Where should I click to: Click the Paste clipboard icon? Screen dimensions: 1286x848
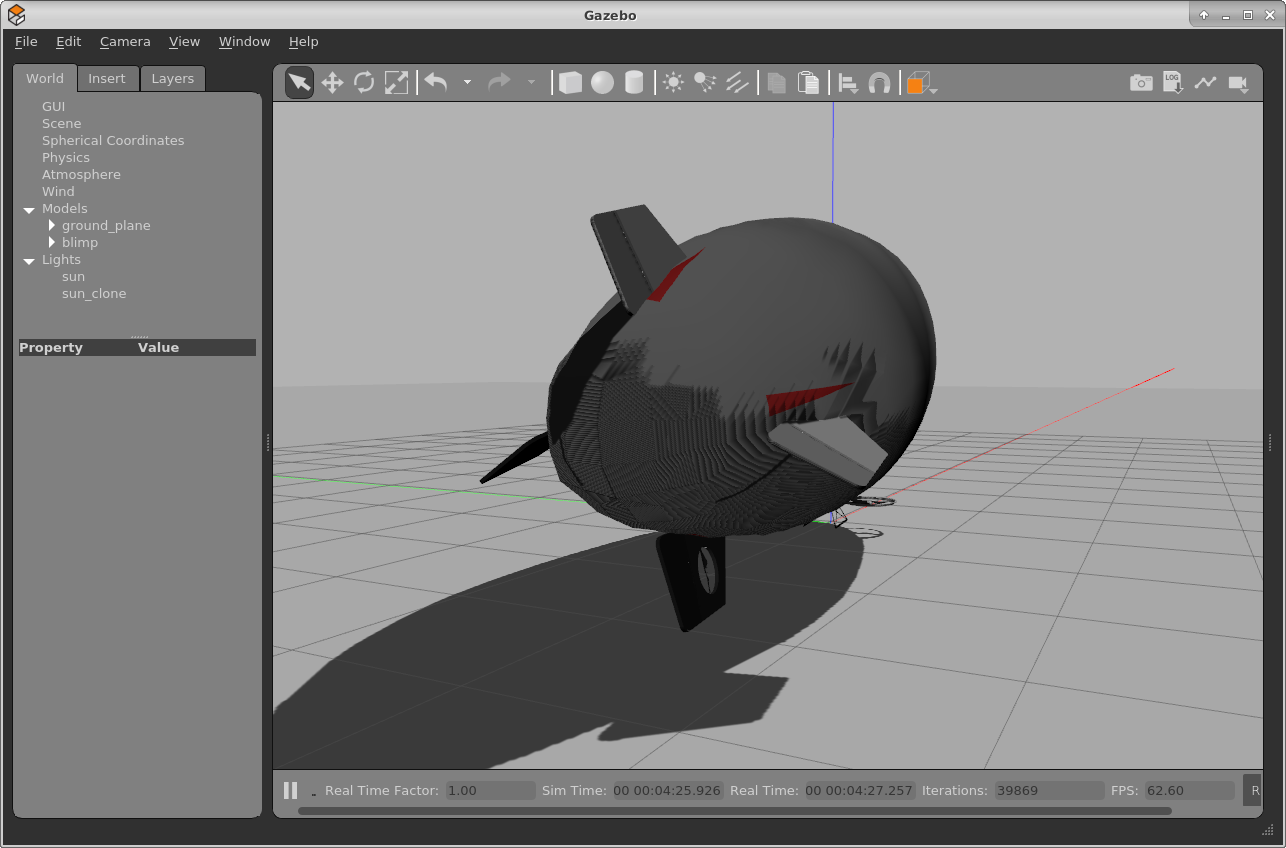809,83
